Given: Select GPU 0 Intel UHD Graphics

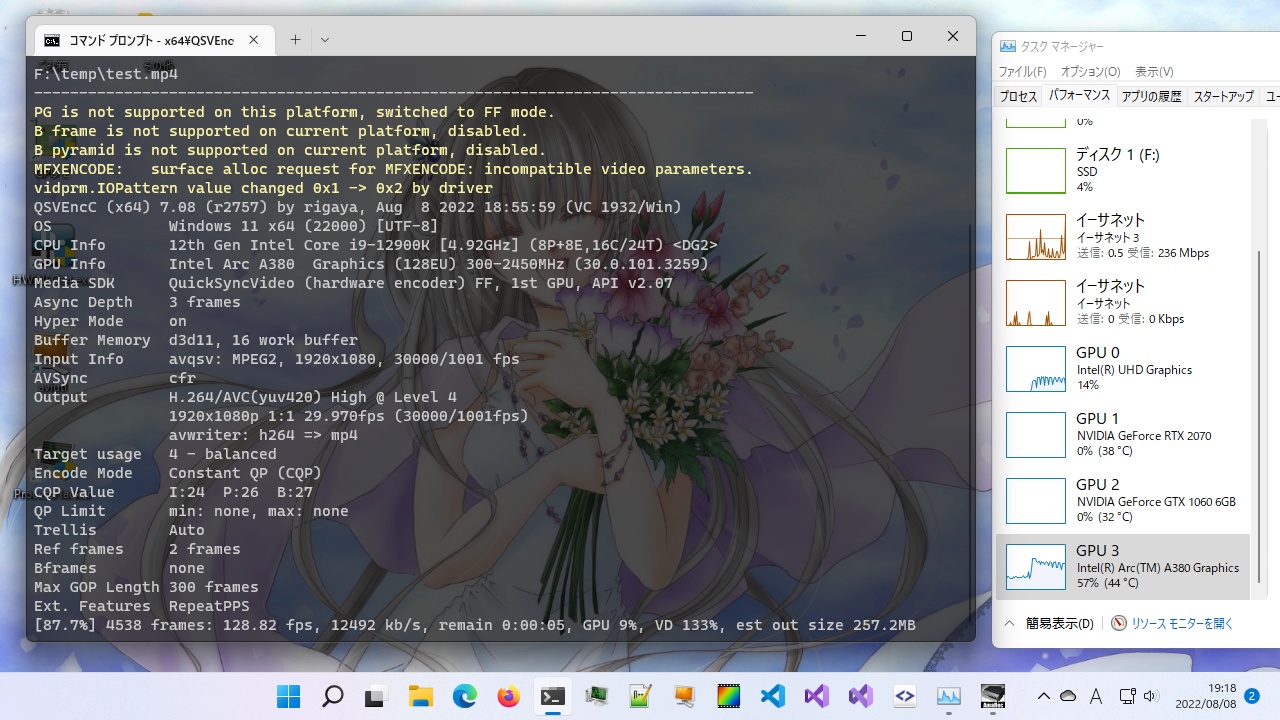Looking at the screenshot, I should (1123, 369).
